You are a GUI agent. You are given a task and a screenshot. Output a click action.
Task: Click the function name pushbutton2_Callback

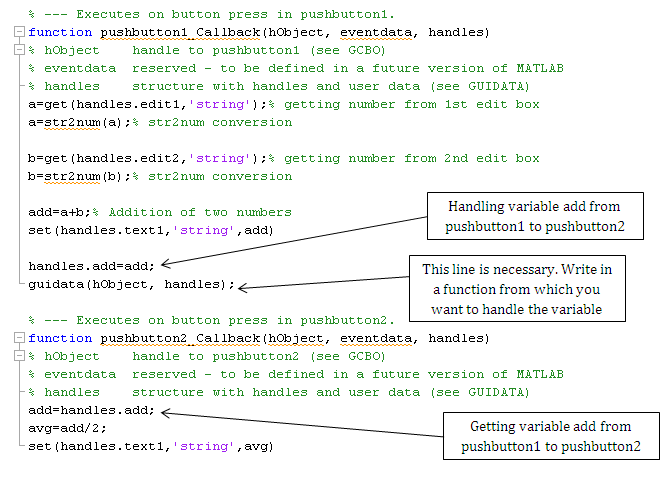click(x=180, y=338)
